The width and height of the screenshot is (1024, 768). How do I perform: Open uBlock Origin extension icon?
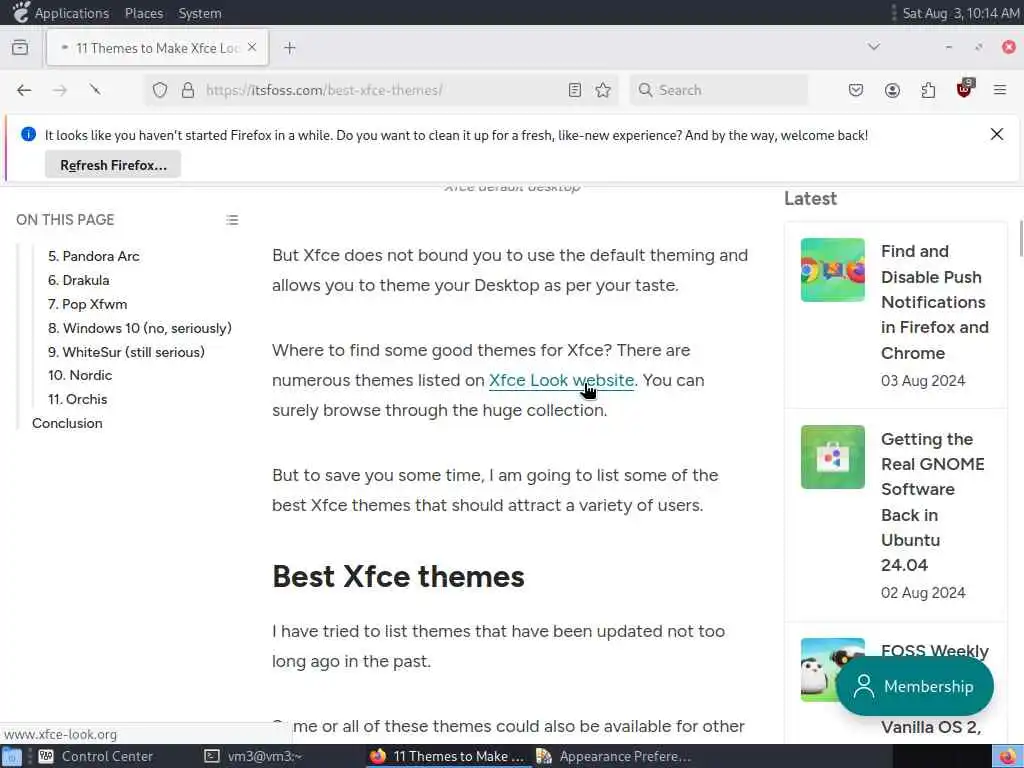point(964,89)
